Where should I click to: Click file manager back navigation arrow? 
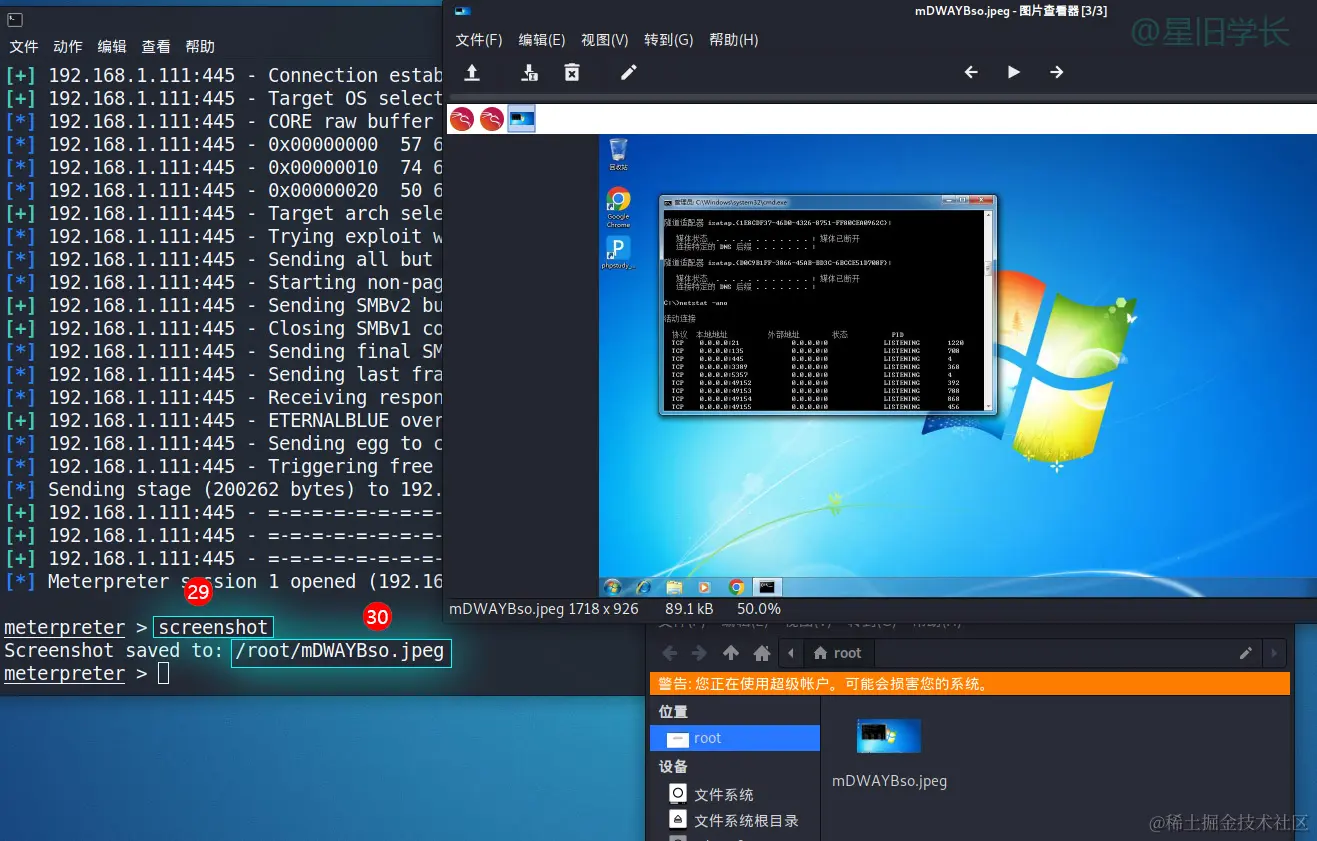[669, 653]
